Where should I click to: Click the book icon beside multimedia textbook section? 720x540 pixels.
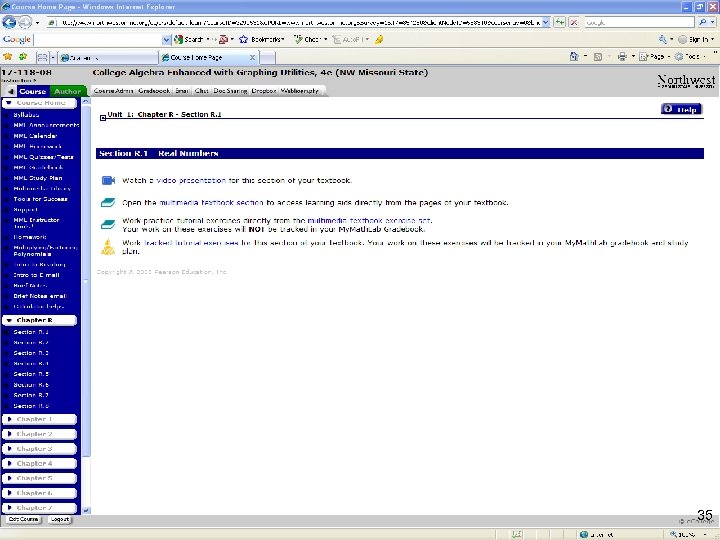(x=108, y=202)
